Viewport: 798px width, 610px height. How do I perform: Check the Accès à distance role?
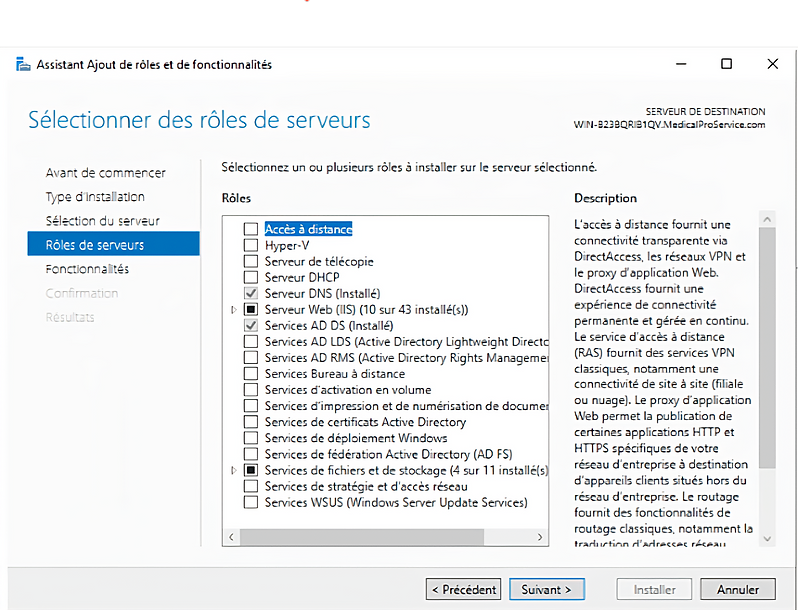pos(250,229)
